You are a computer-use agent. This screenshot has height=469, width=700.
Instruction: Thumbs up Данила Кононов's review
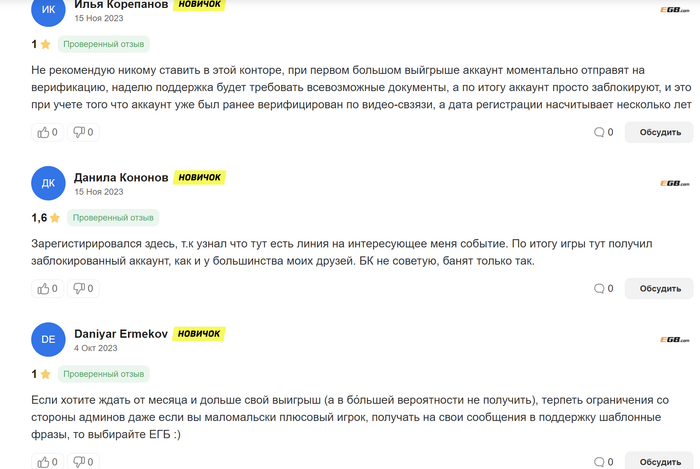[x=43, y=289]
